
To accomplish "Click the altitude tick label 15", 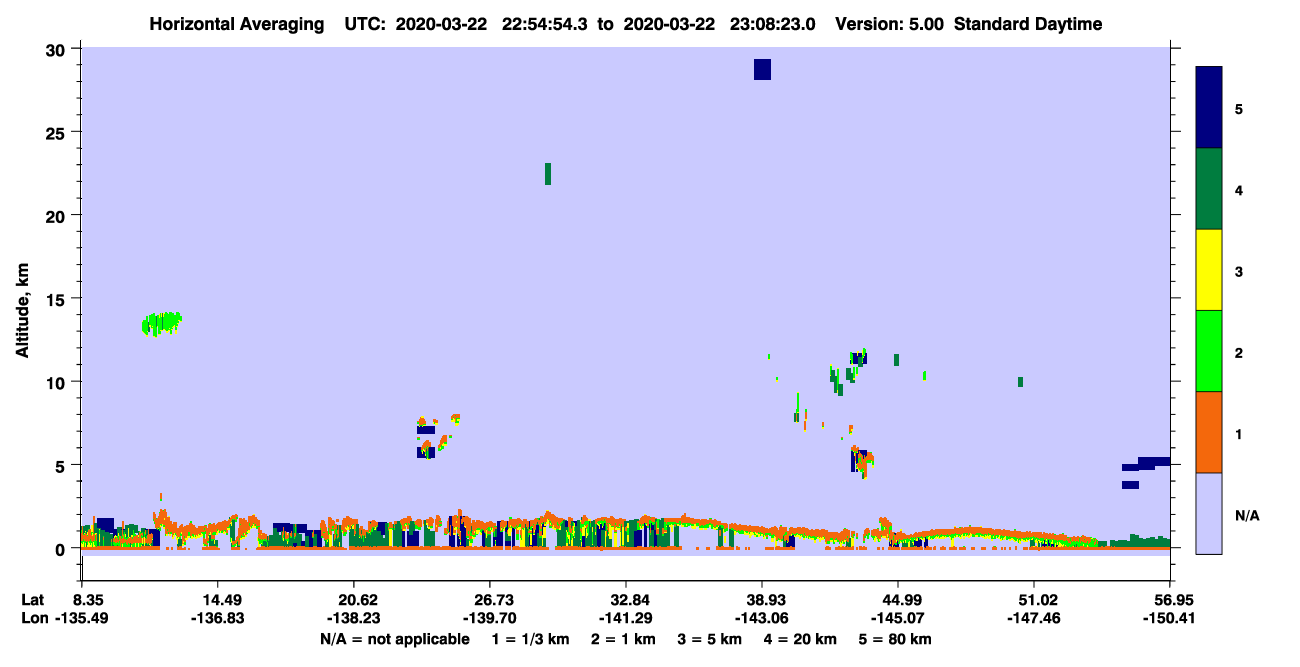I will tap(58, 299).
